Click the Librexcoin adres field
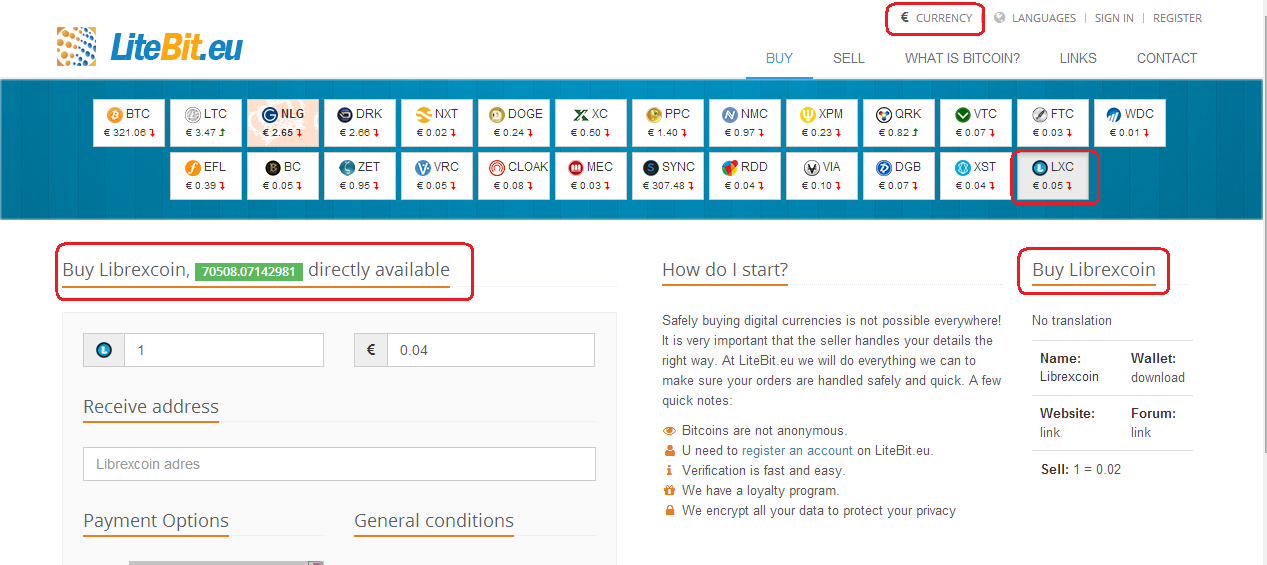 [x=339, y=464]
